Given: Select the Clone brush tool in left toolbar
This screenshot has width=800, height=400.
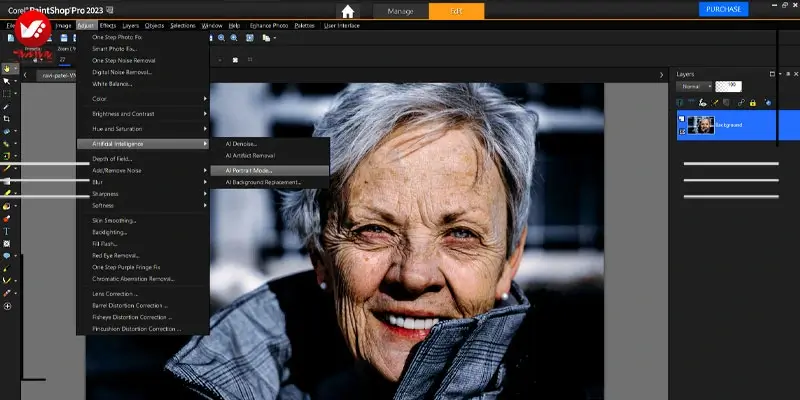Looking at the screenshot, I should (x=7, y=143).
